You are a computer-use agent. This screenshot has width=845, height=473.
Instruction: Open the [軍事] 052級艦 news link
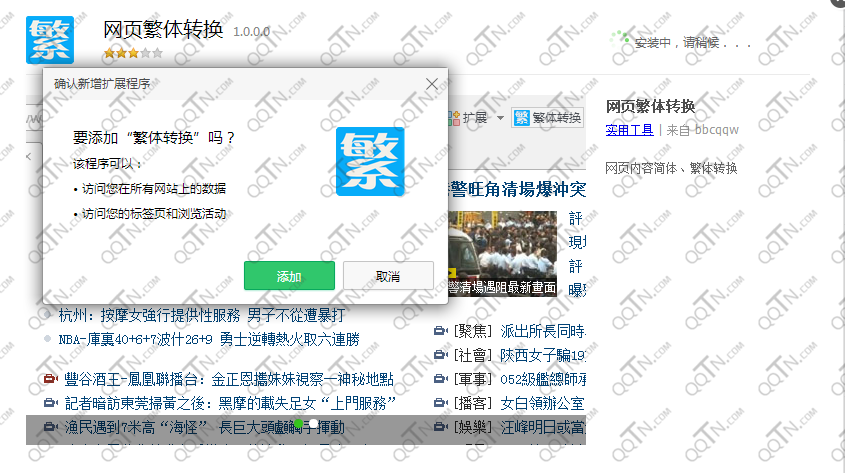point(518,379)
